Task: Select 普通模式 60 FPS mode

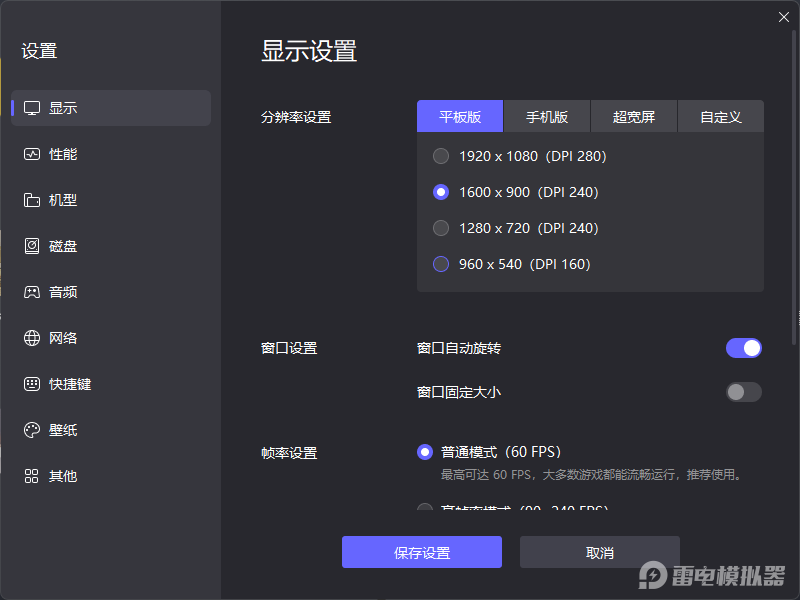Action: [424, 452]
